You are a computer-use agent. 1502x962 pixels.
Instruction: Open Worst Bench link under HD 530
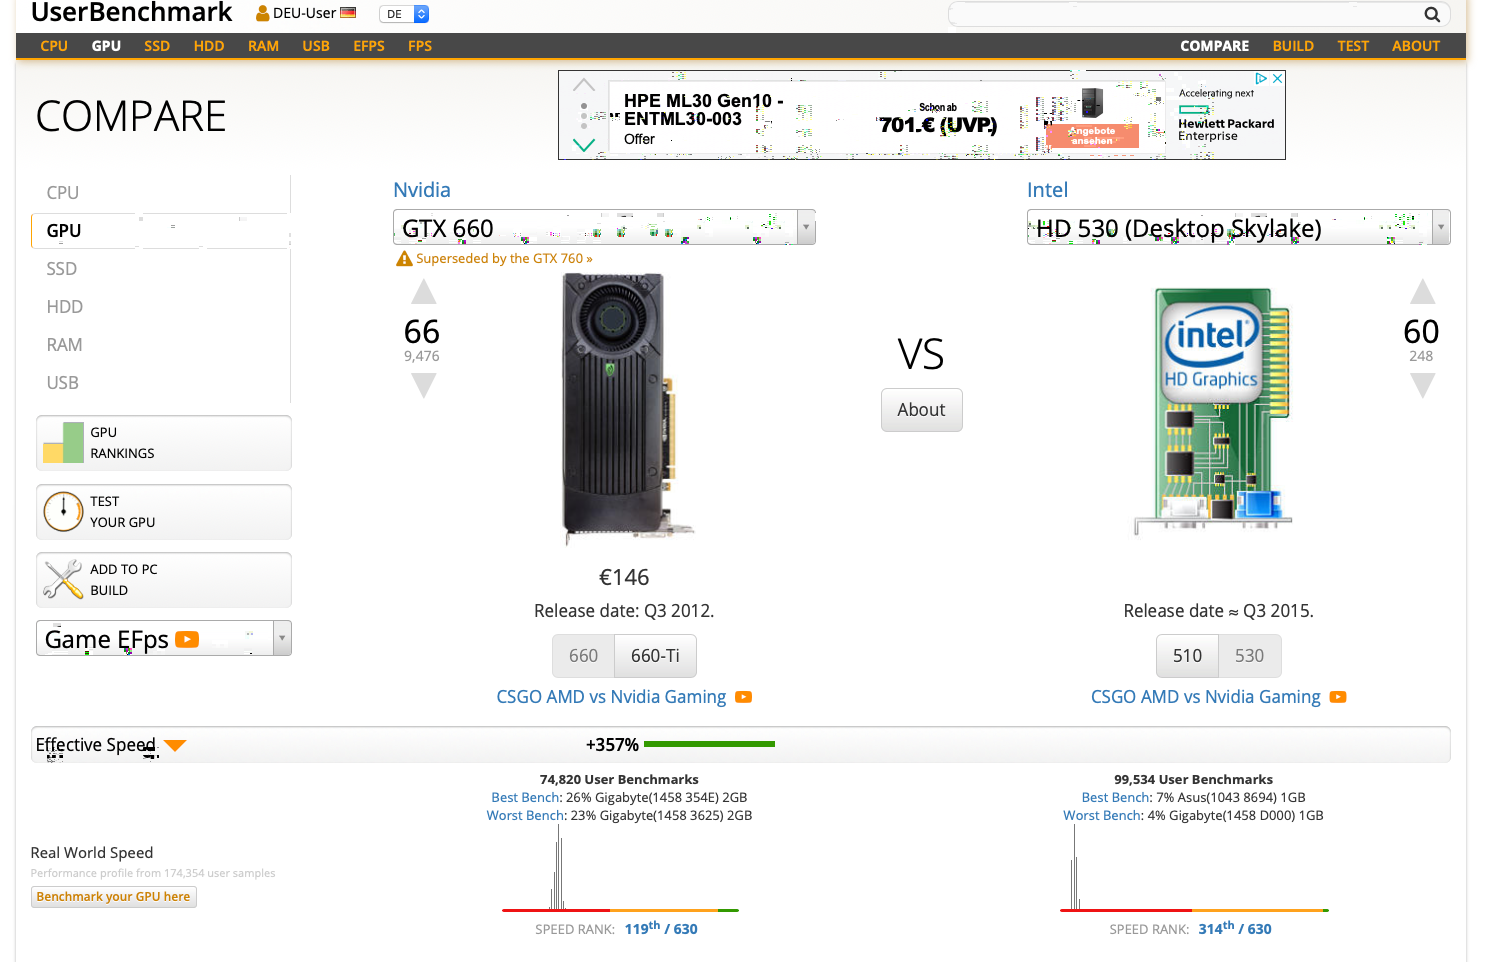tap(1102, 816)
